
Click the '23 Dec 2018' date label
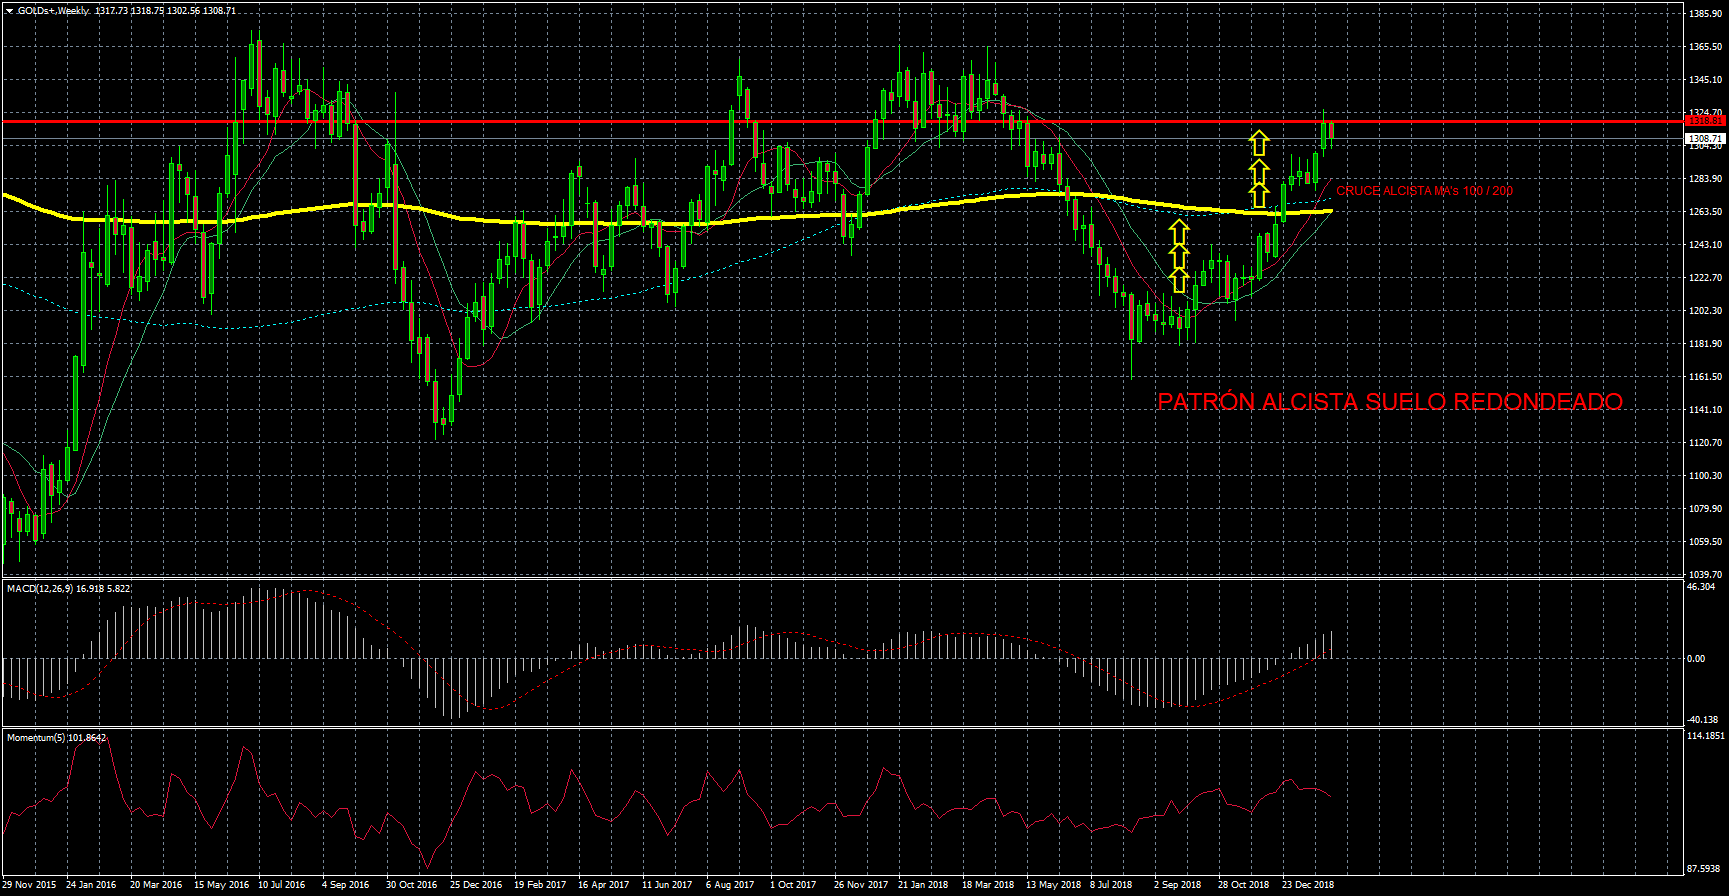(1308, 885)
